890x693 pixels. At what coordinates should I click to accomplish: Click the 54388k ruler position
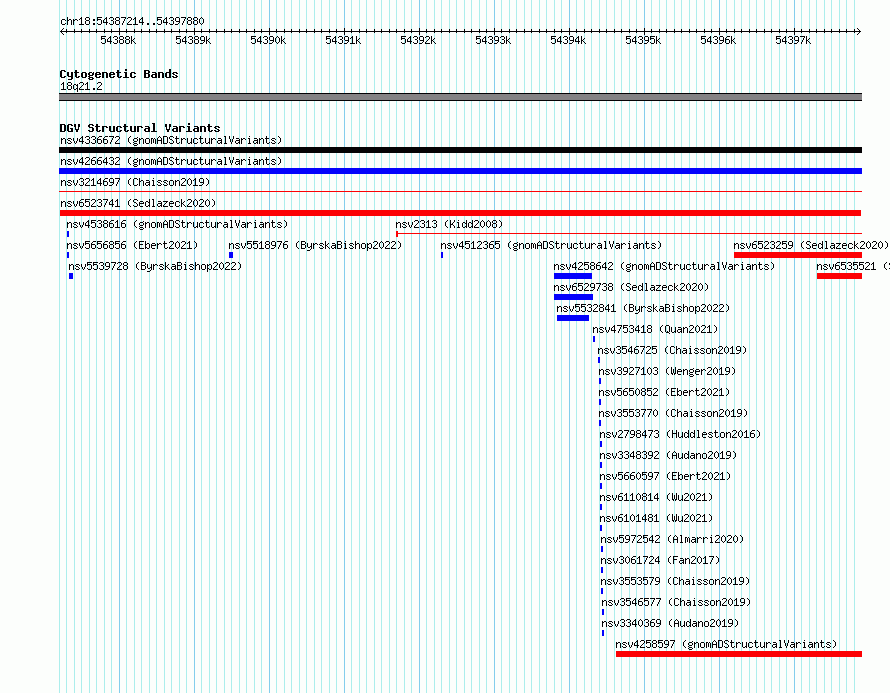(118, 40)
